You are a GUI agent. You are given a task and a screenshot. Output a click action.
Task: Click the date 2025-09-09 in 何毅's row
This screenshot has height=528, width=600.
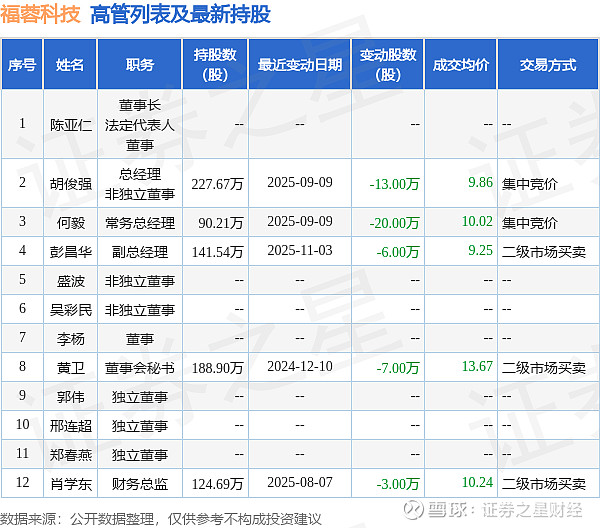[300, 221]
